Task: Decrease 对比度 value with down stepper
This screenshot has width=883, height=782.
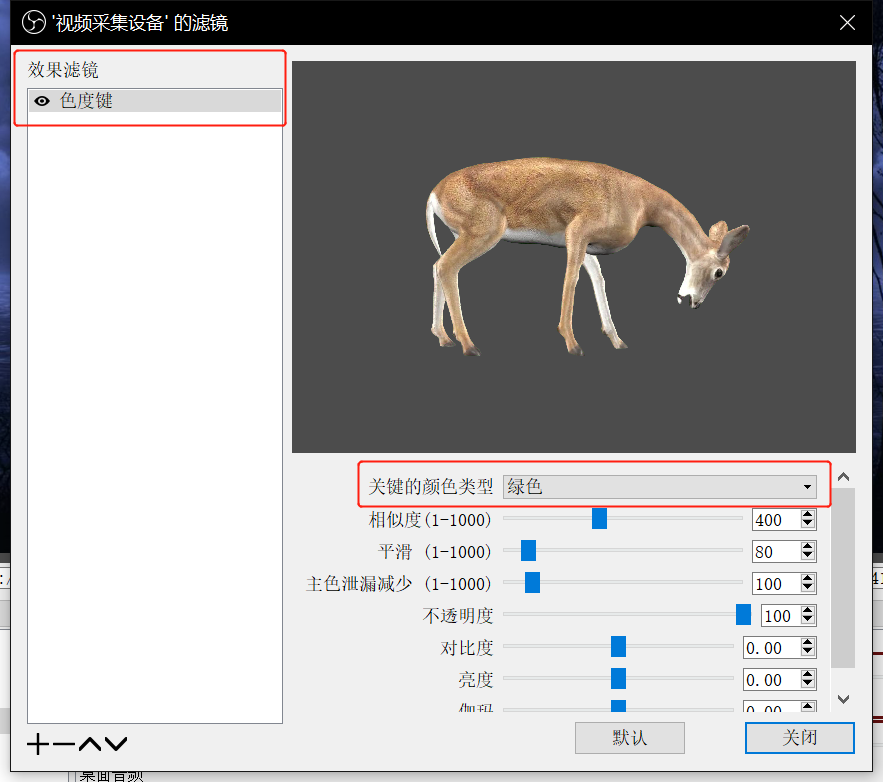Action: 808,653
